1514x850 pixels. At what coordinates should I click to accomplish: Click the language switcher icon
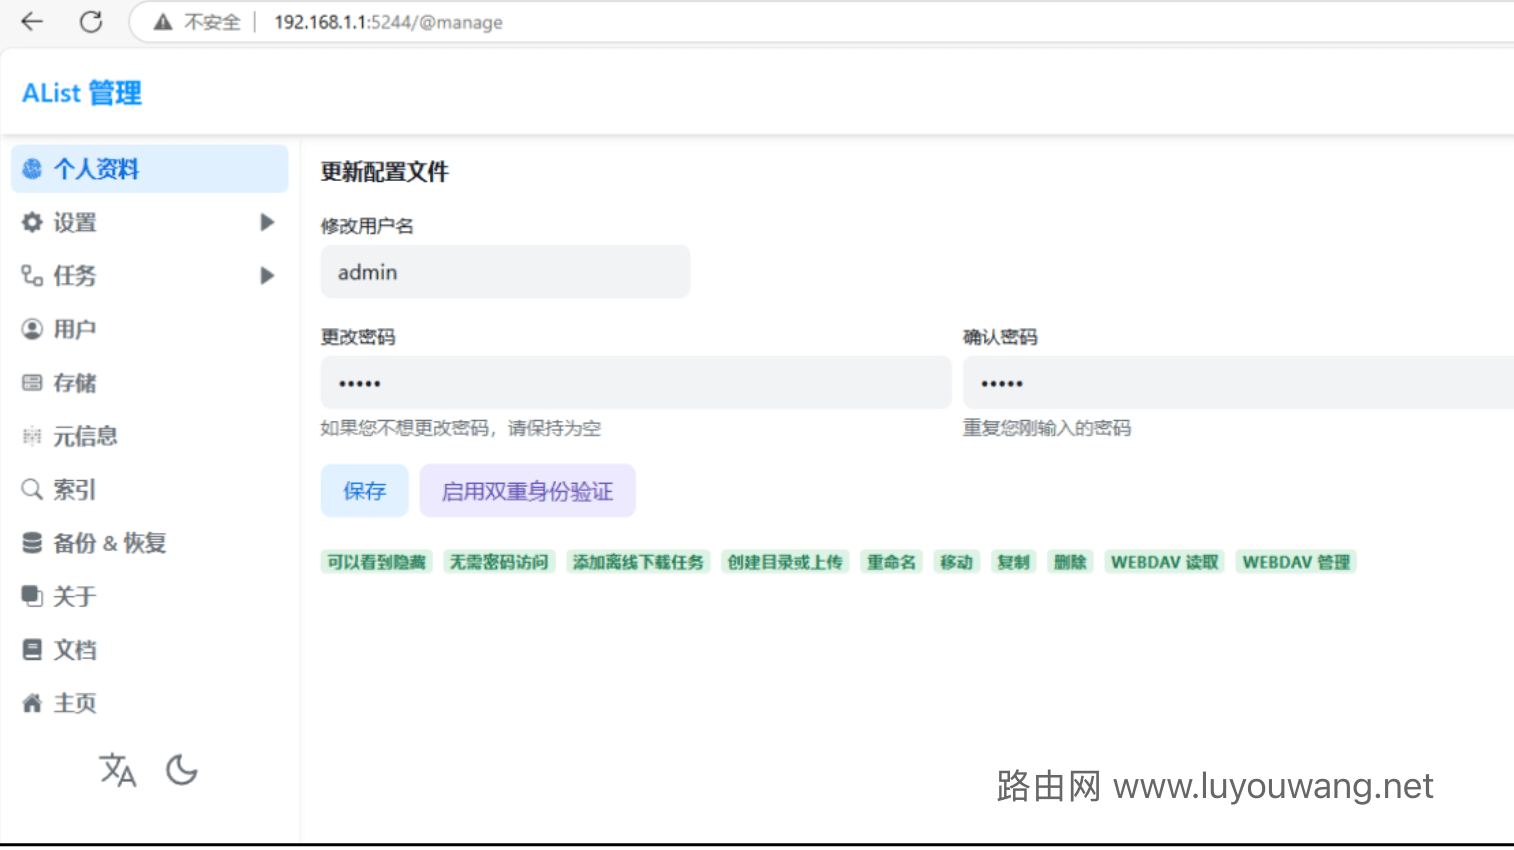coord(117,770)
